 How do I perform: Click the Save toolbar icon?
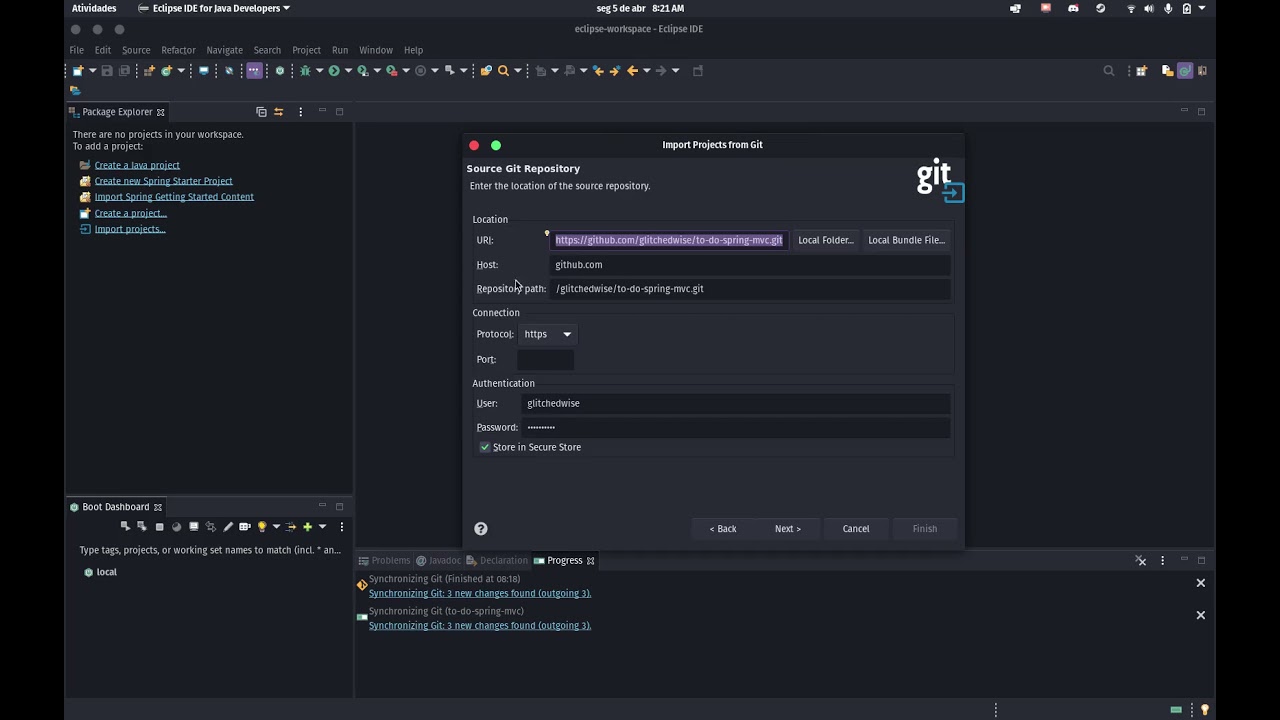[107, 70]
